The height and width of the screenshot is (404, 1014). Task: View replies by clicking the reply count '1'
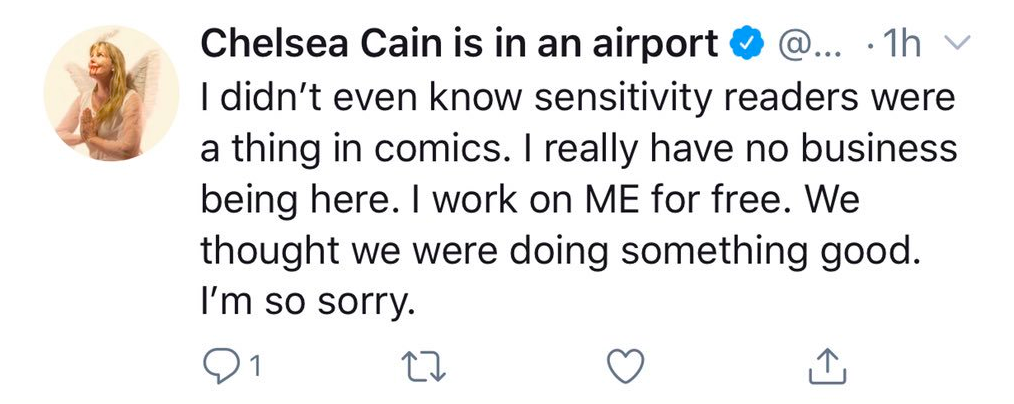click(255, 368)
